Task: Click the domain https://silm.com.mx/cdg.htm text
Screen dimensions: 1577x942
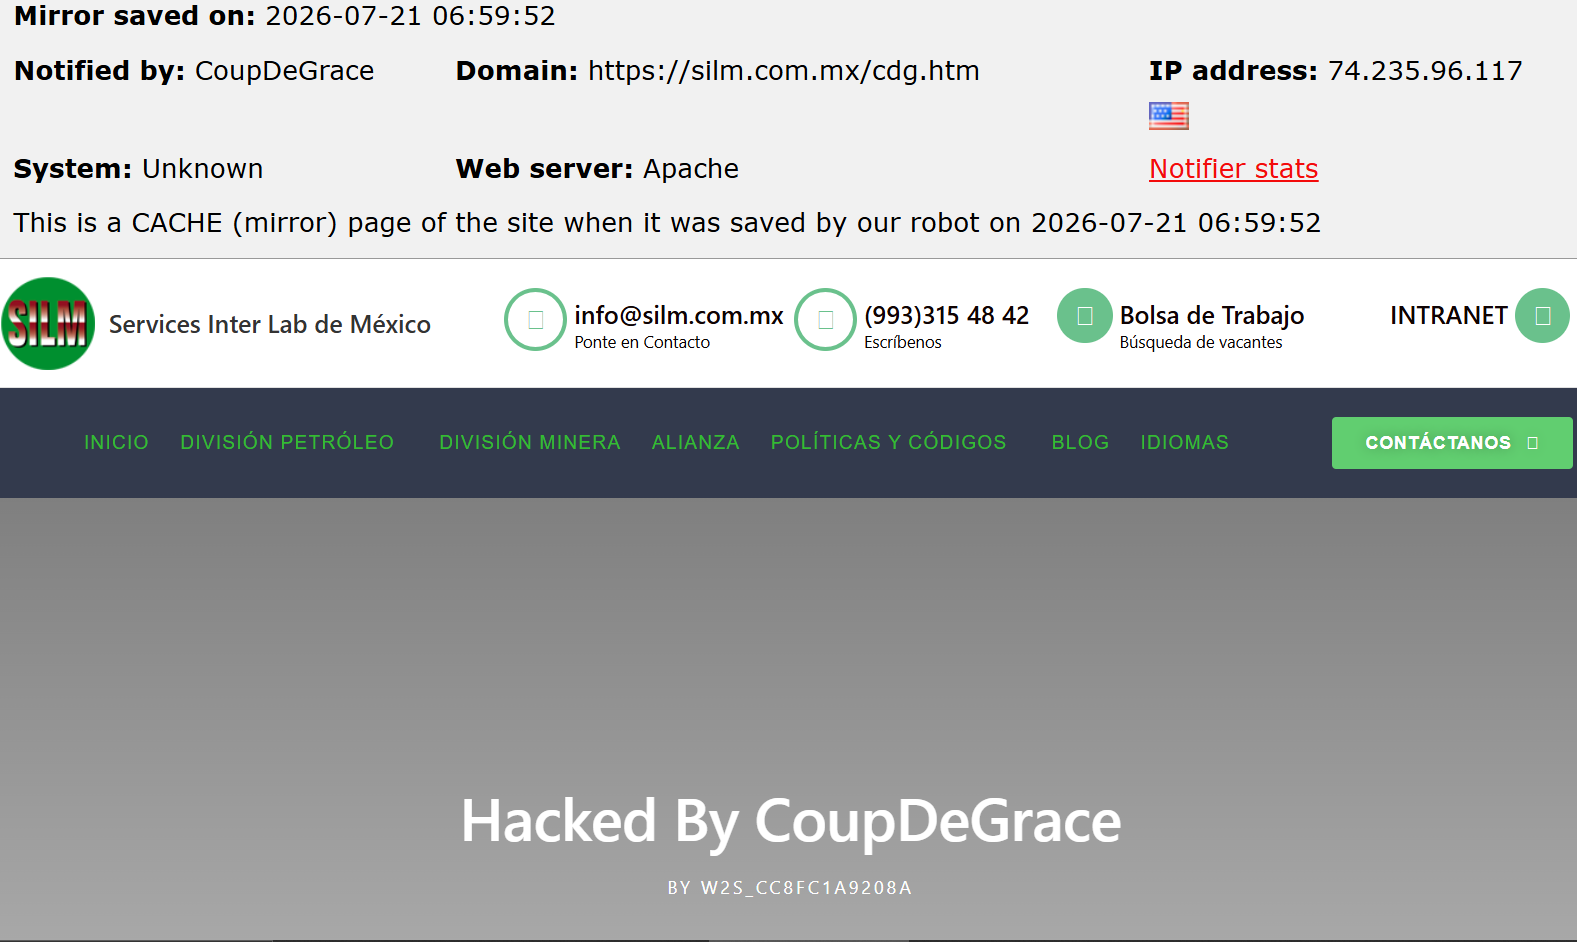Action: 784,71
